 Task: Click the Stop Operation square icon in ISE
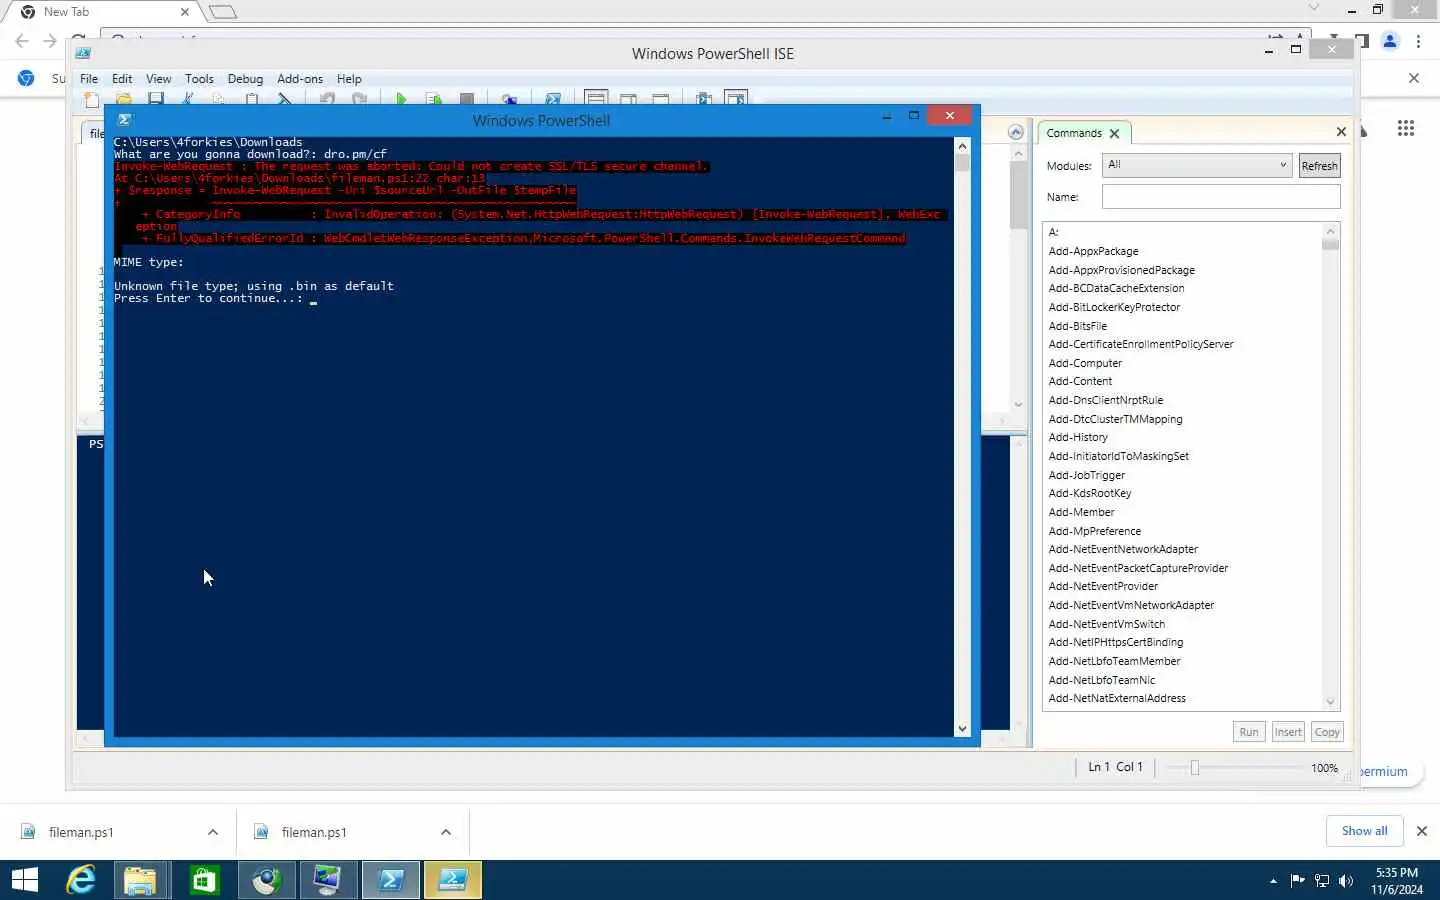[x=466, y=99]
